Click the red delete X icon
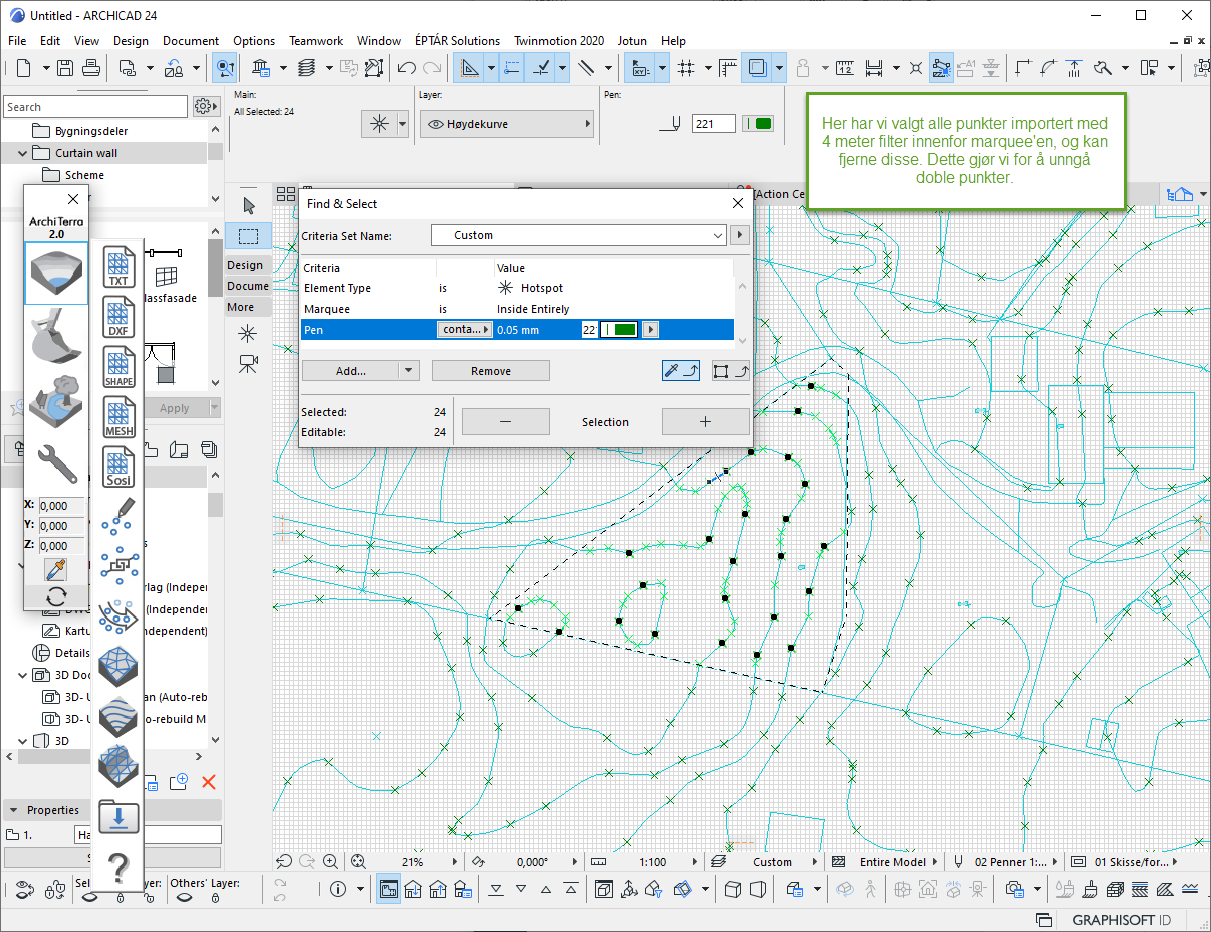Screen dimensions: 1211x932 (x=209, y=782)
